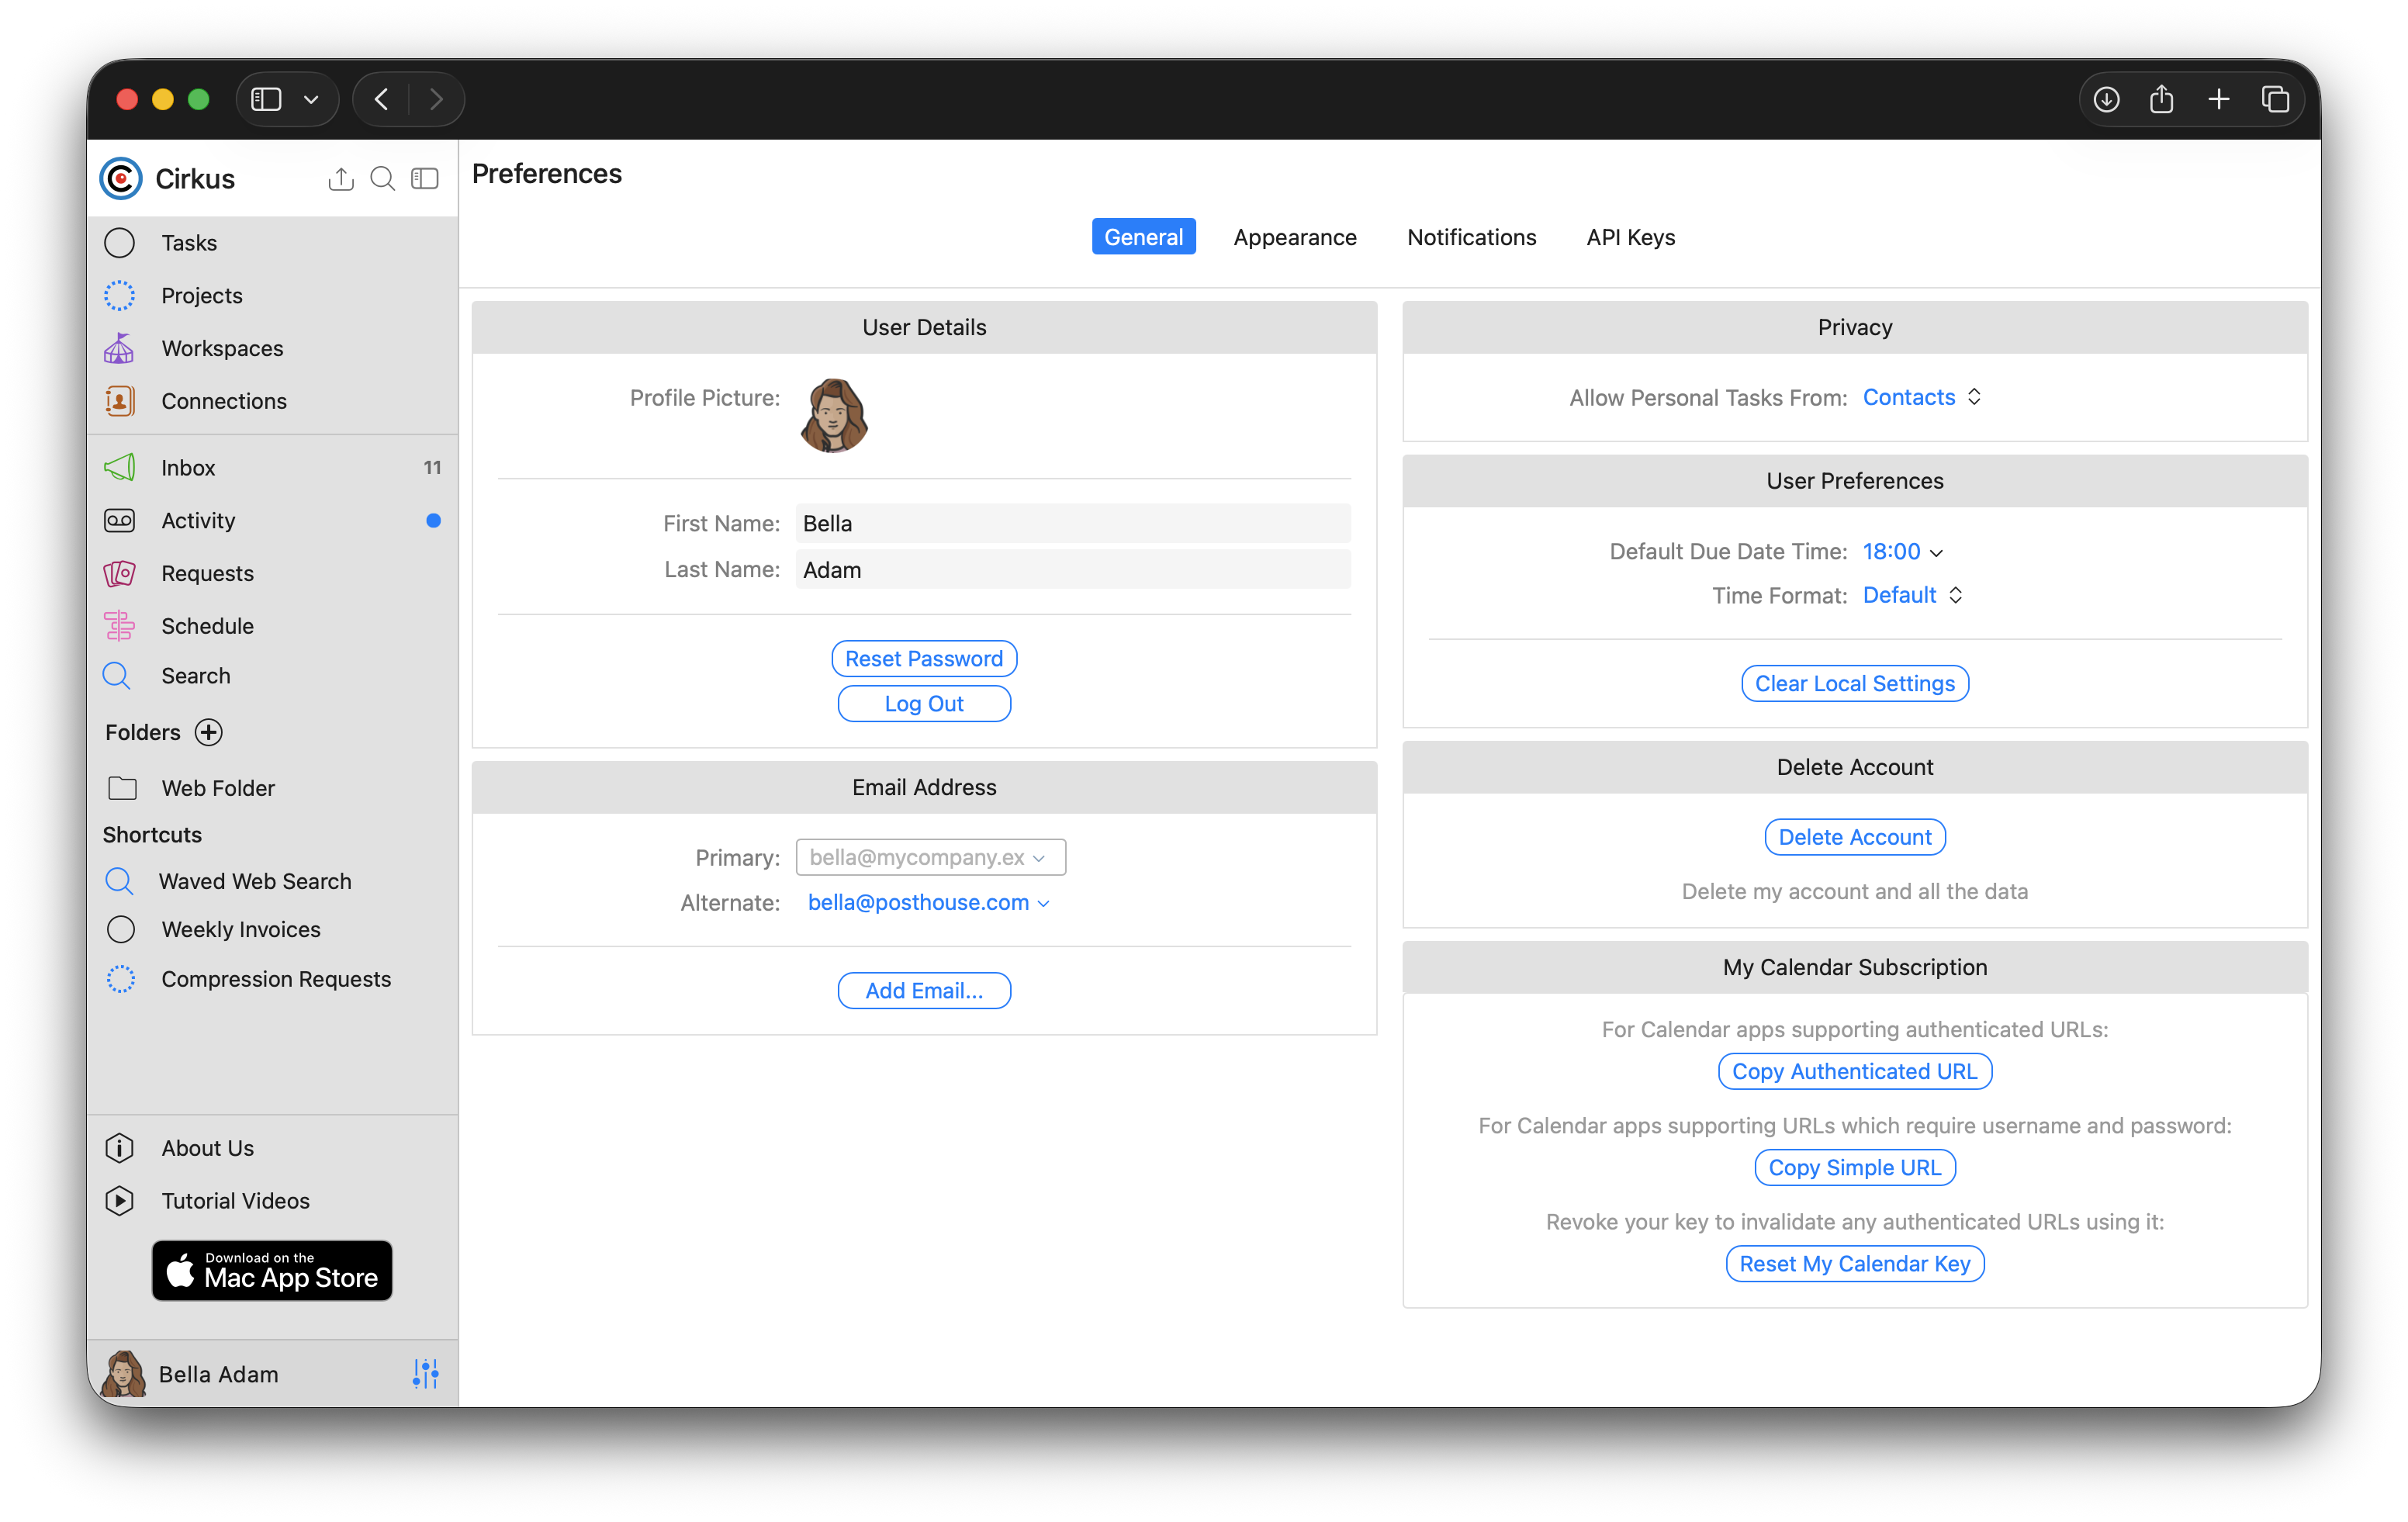
Task: Add a new folder with the plus icon
Action: tap(208, 732)
